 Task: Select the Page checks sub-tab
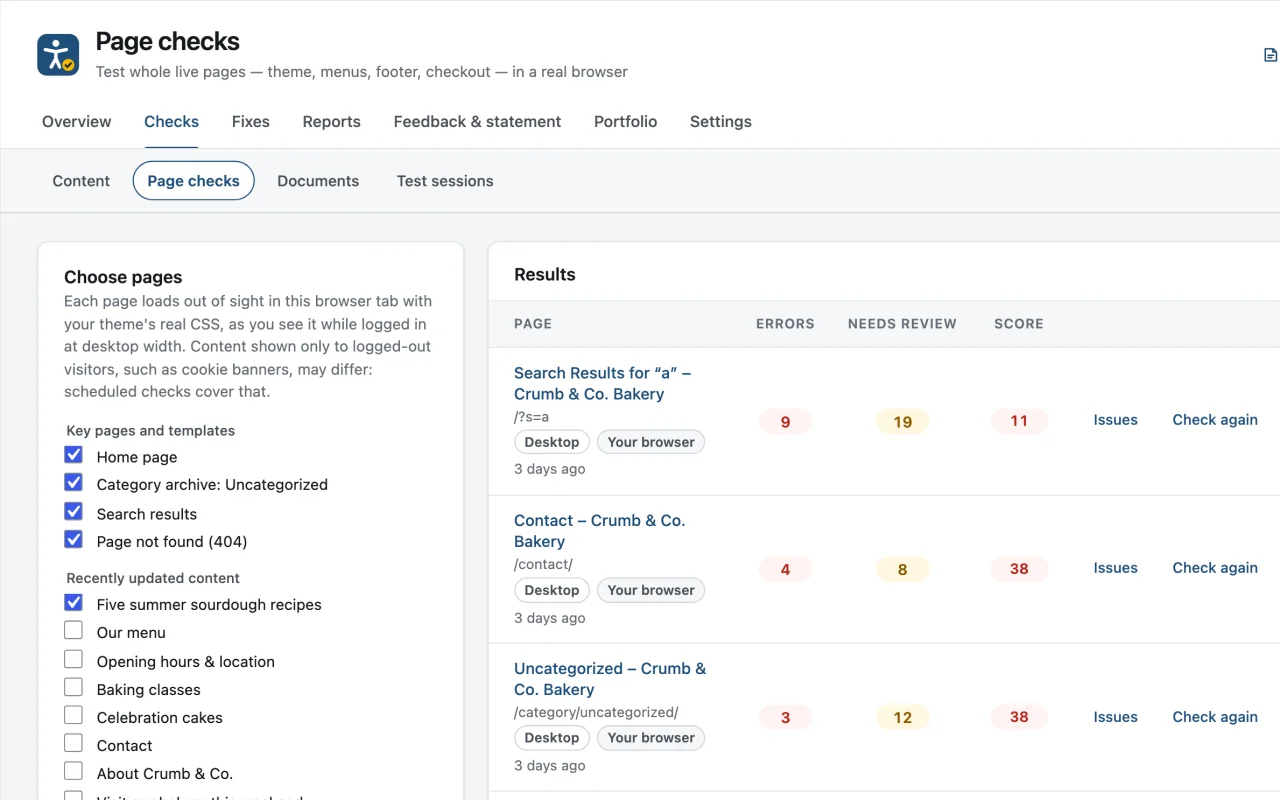coord(194,181)
